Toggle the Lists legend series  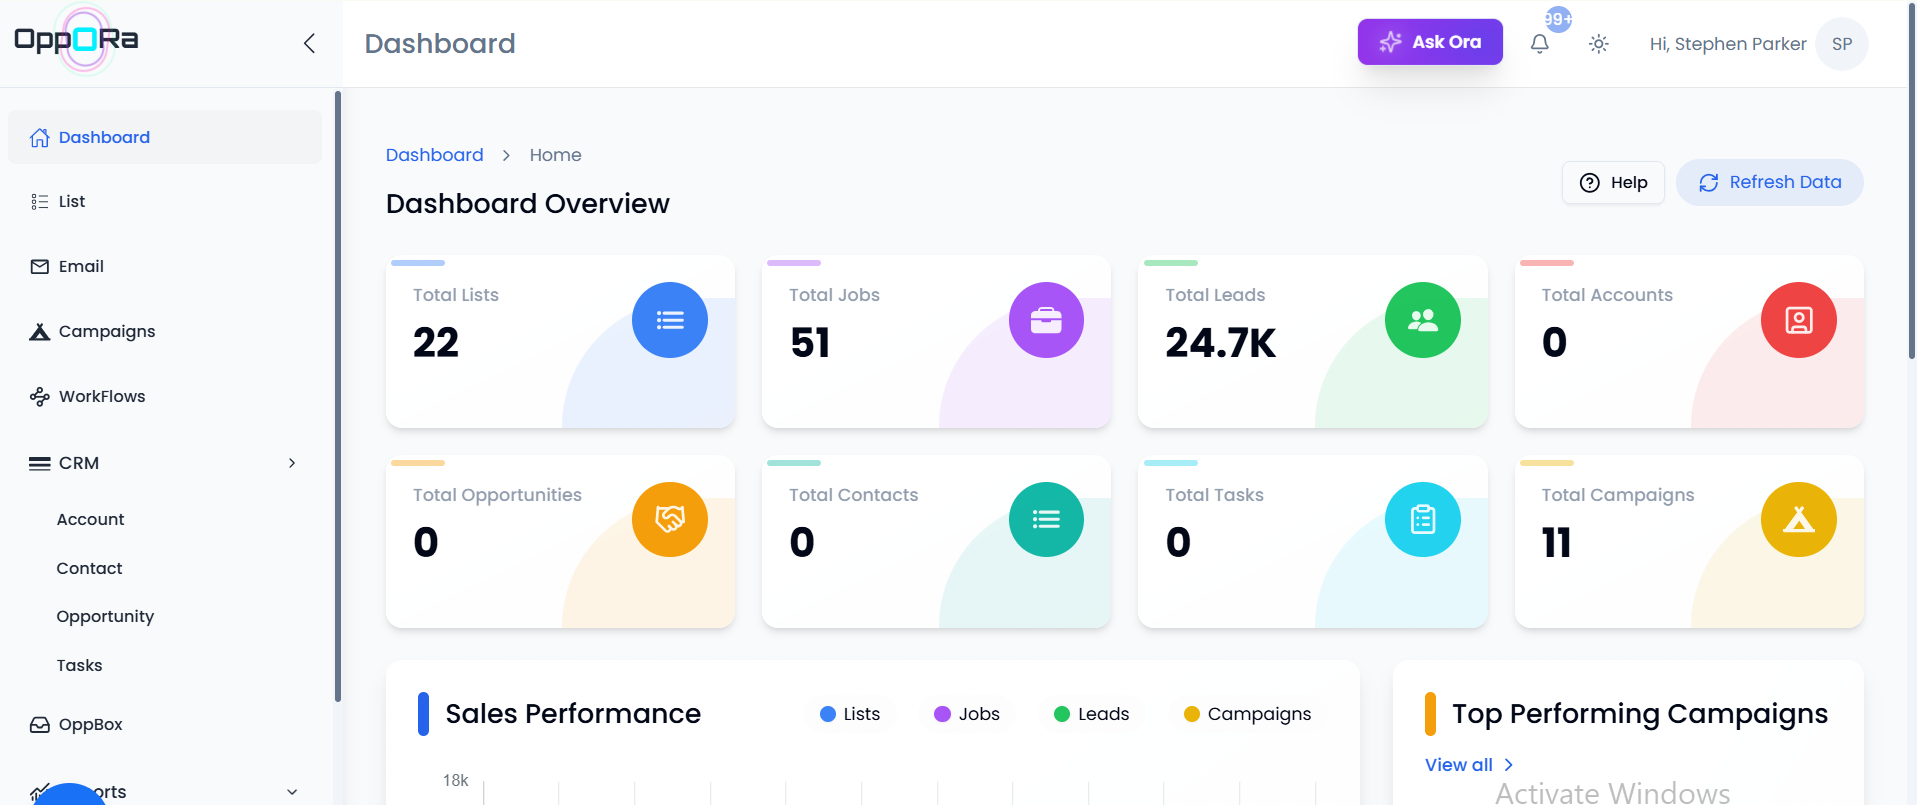850,714
